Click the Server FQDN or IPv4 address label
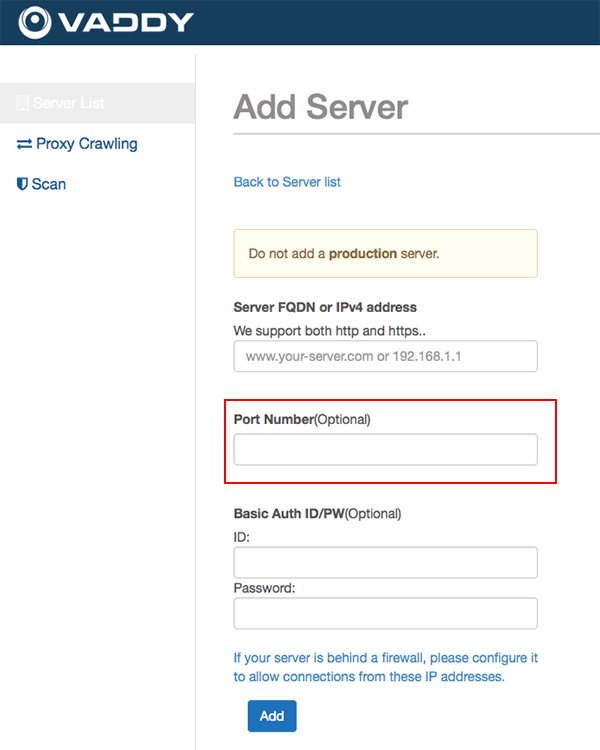The width and height of the screenshot is (600, 750). [x=325, y=307]
